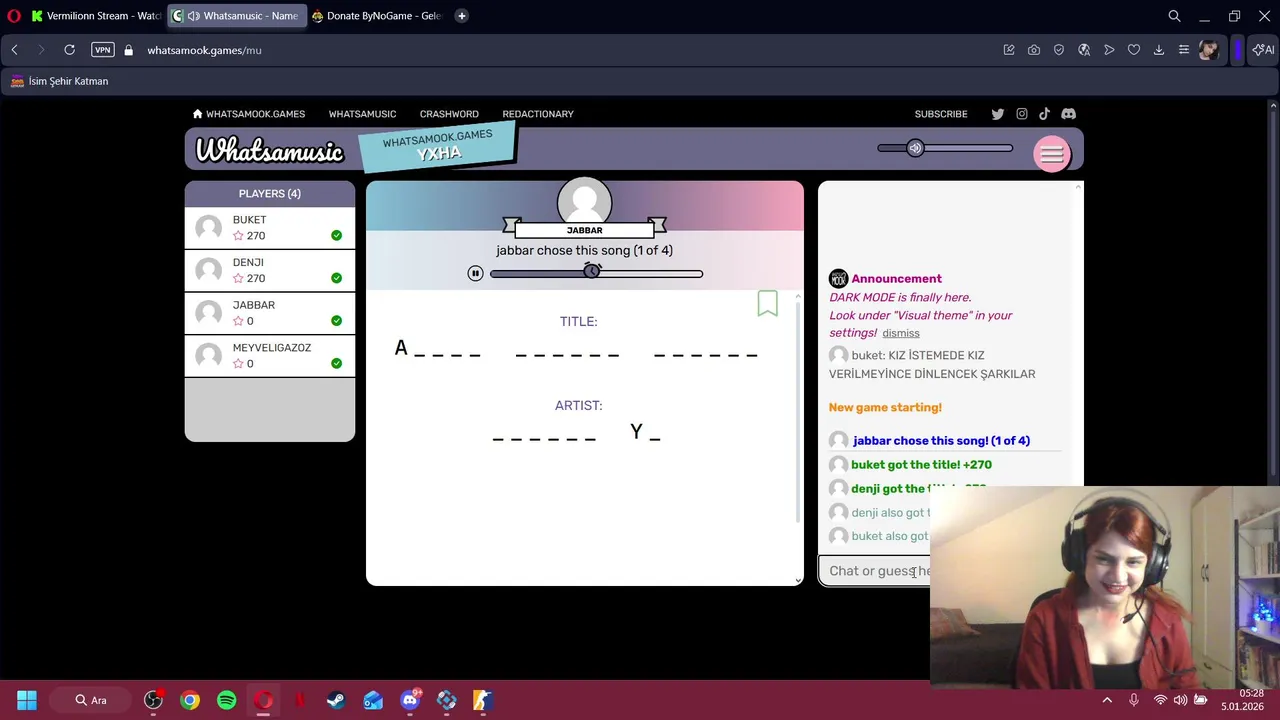The width and height of the screenshot is (1280, 720).
Task: Open the WHATSAMUSIC nav item
Action: click(x=362, y=114)
